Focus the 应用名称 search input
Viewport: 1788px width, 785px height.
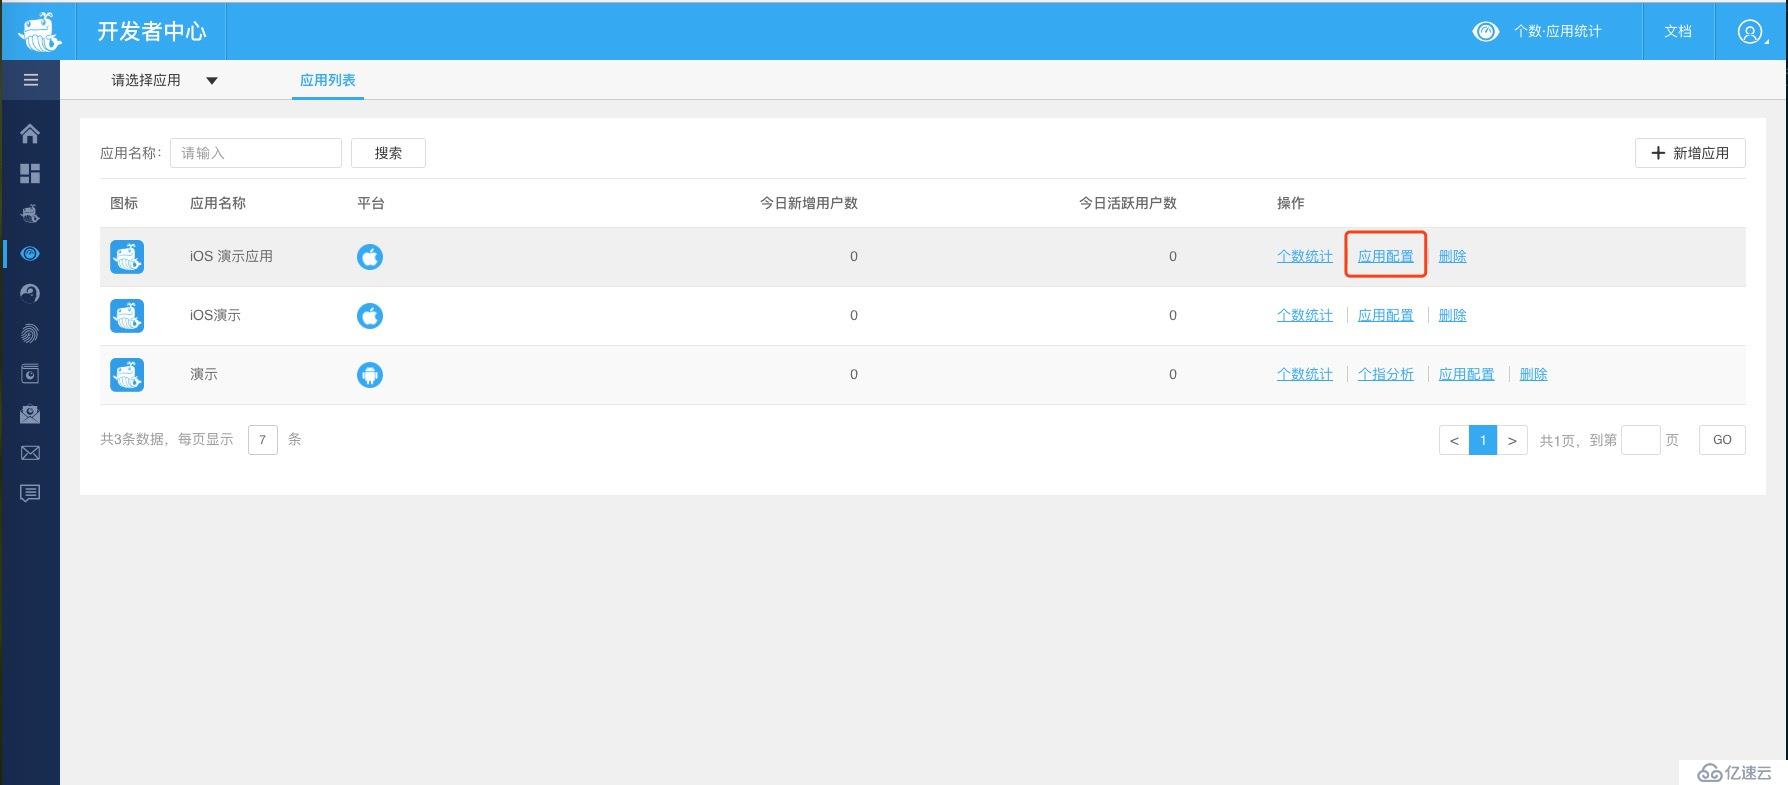click(x=256, y=153)
